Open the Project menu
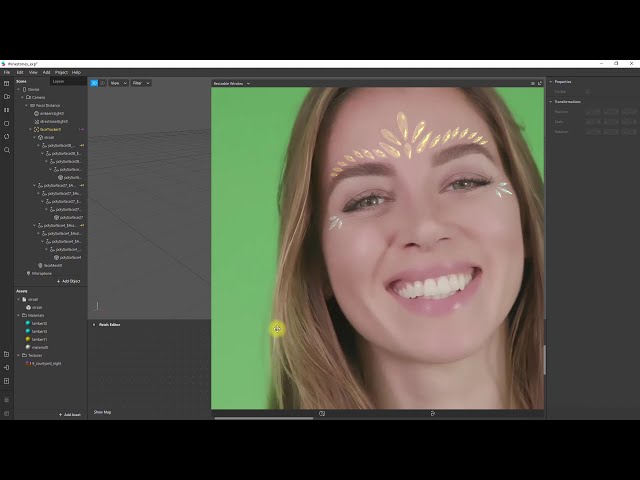 (61, 72)
